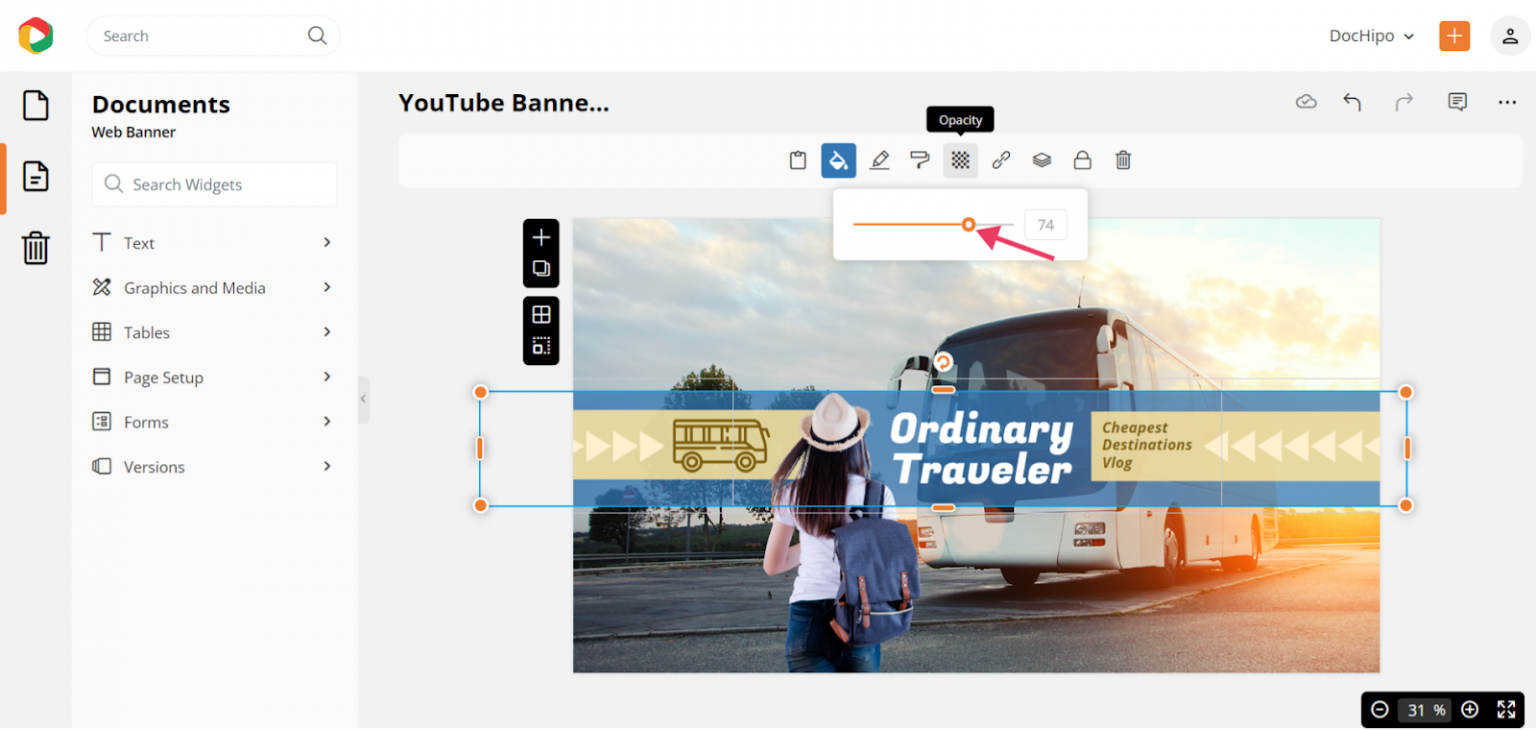Image resolution: width=1536 pixels, height=730 pixels.
Task: Lock the selected banner element
Action: click(1081, 160)
